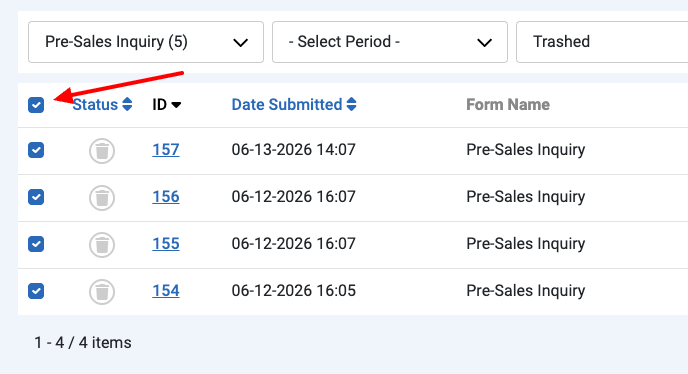Sort by Status using its sort arrows
Screen dimensions: 688x374
tap(127, 104)
